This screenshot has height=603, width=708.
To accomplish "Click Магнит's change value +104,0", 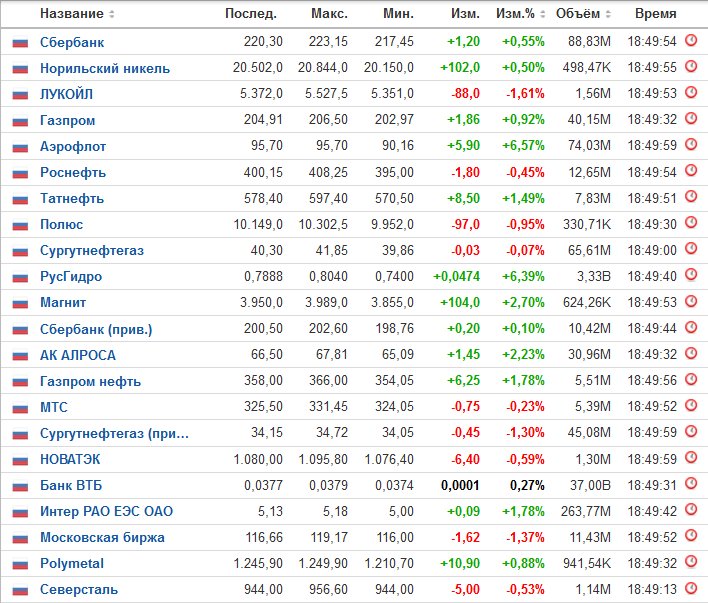I will 460,302.
